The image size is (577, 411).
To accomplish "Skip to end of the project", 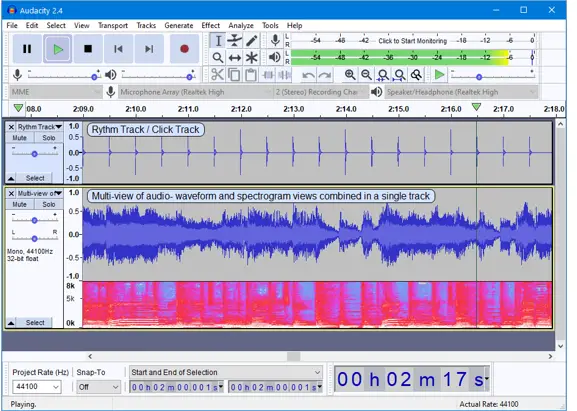I will click(x=149, y=49).
